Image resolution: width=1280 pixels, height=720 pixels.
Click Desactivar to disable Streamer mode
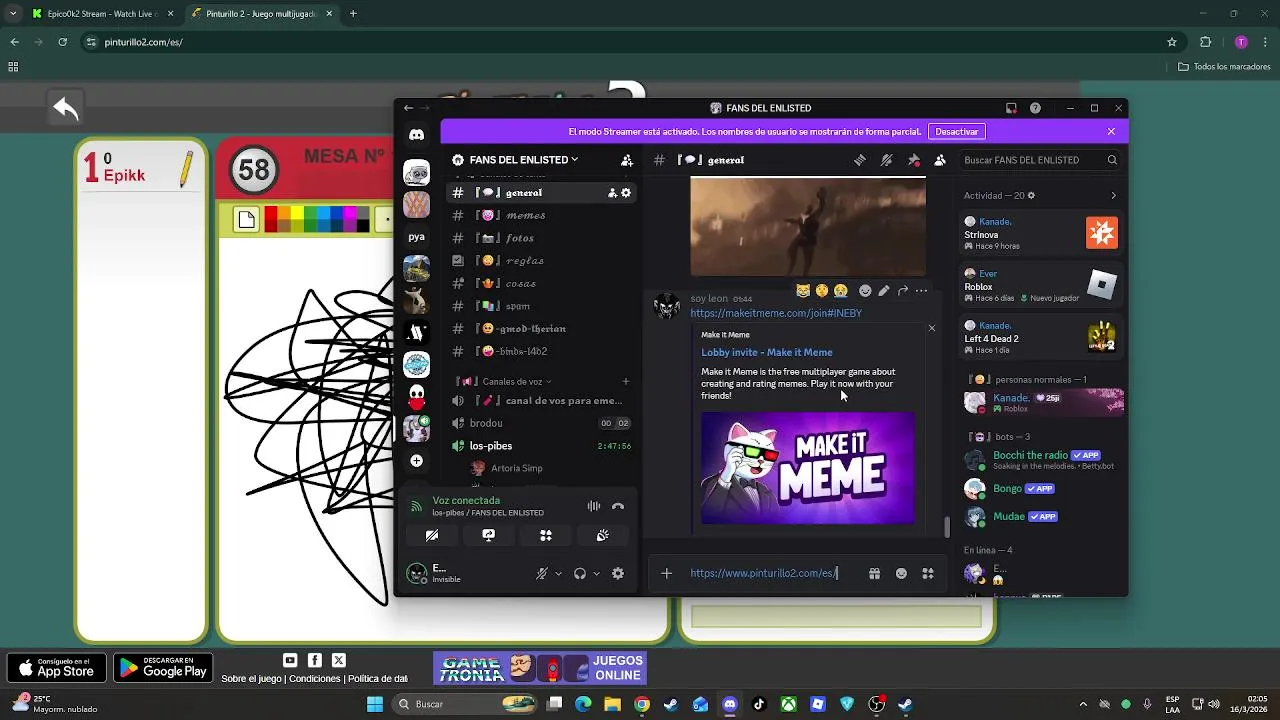[x=957, y=131]
